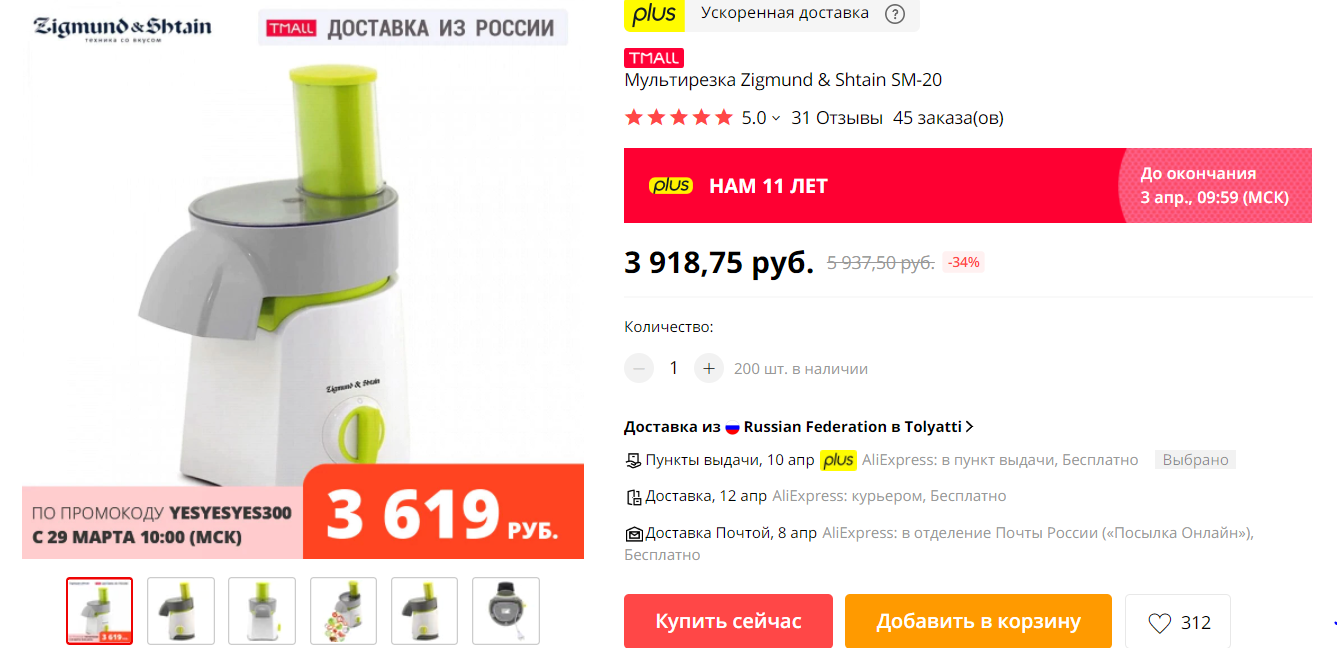Click the minus icon to decrease quantity

click(639, 368)
